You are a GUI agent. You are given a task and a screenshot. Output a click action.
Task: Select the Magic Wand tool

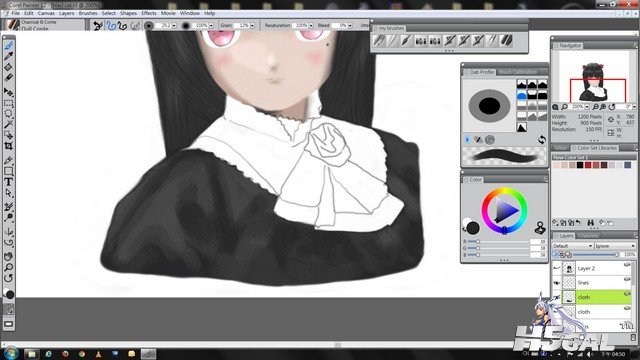[x=8, y=123]
